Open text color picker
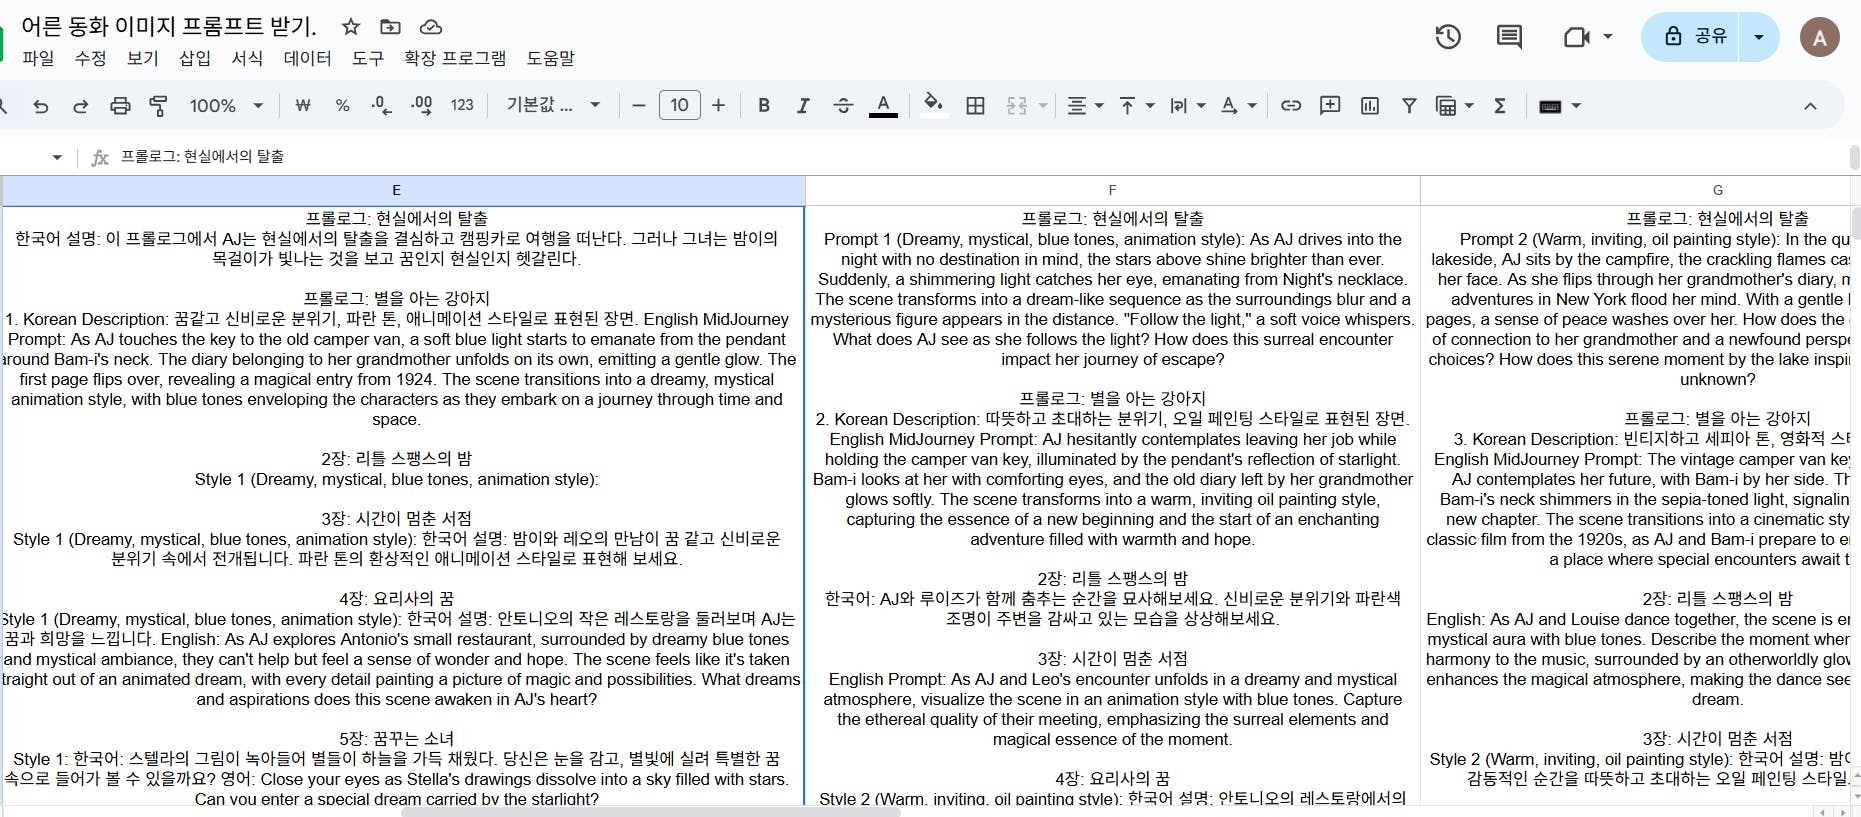Image resolution: width=1861 pixels, height=817 pixels. coord(883,106)
